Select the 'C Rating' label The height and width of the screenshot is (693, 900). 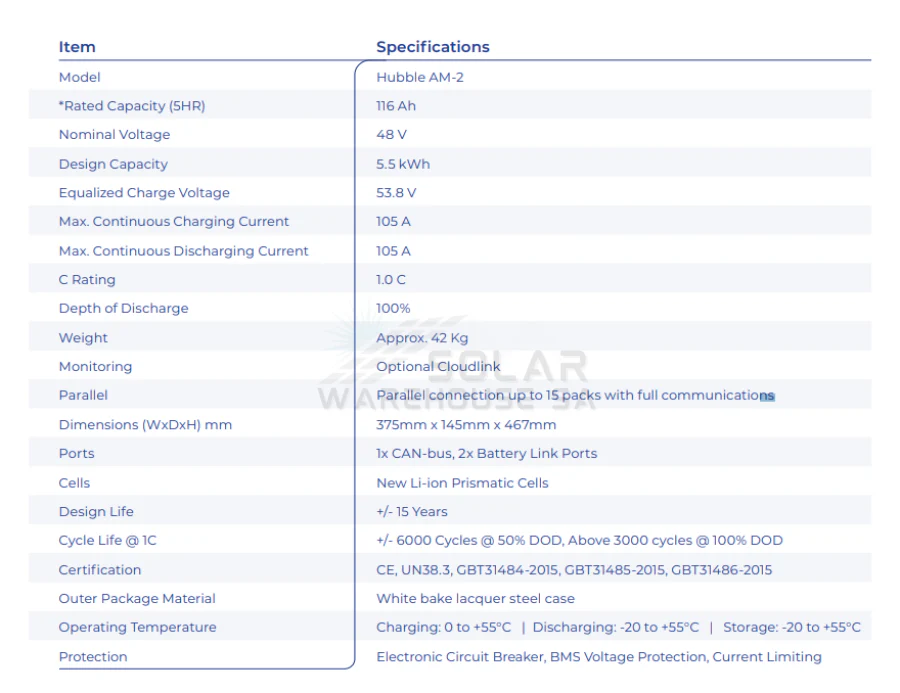87,280
